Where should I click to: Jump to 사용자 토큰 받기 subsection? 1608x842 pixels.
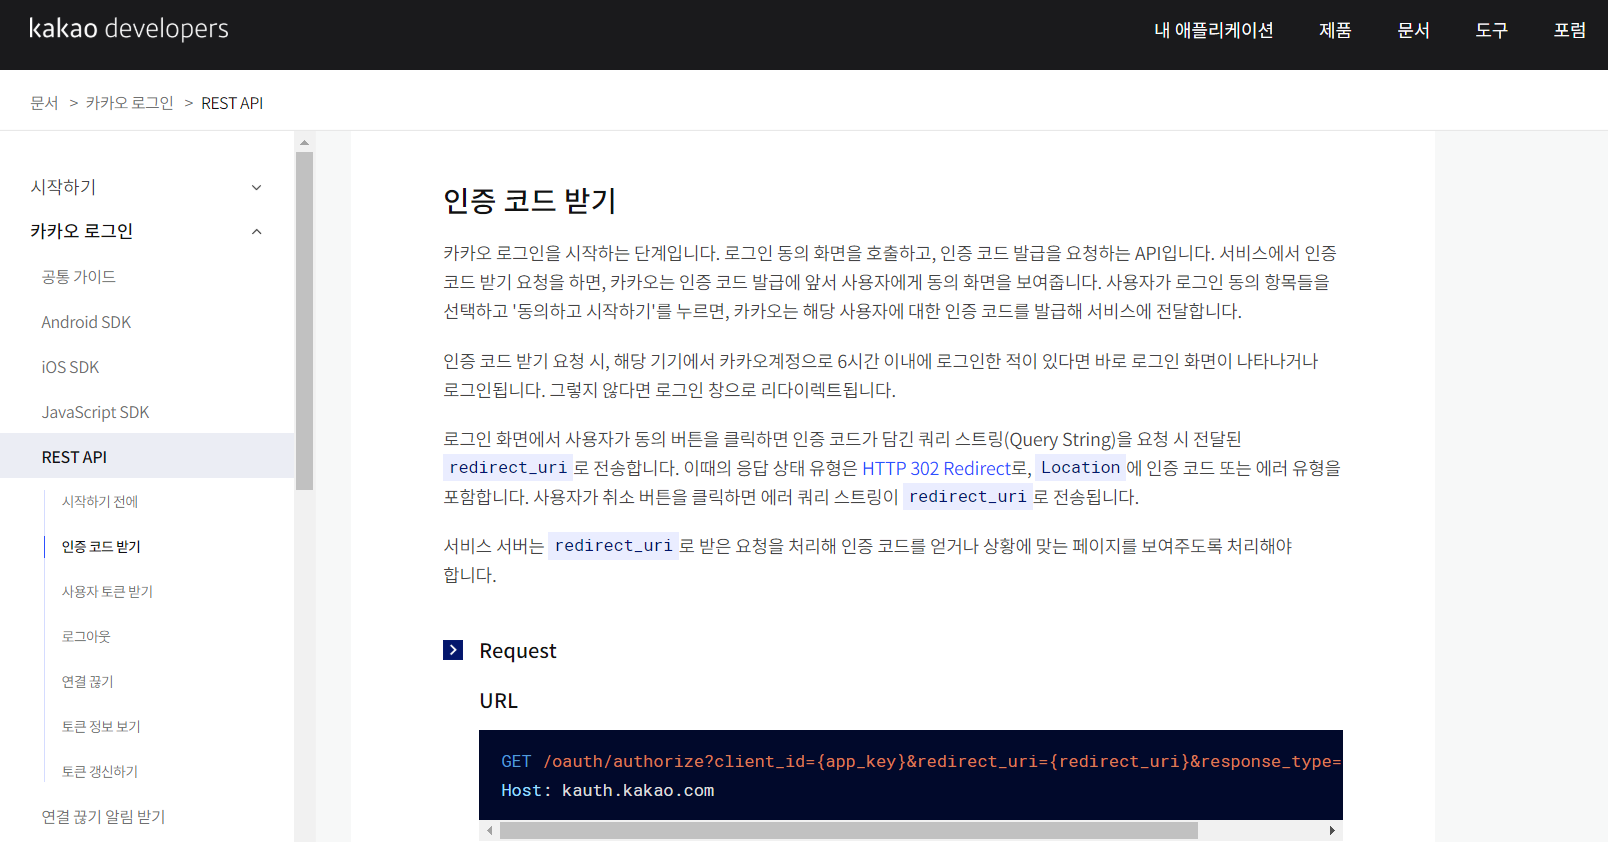click(x=107, y=592)
